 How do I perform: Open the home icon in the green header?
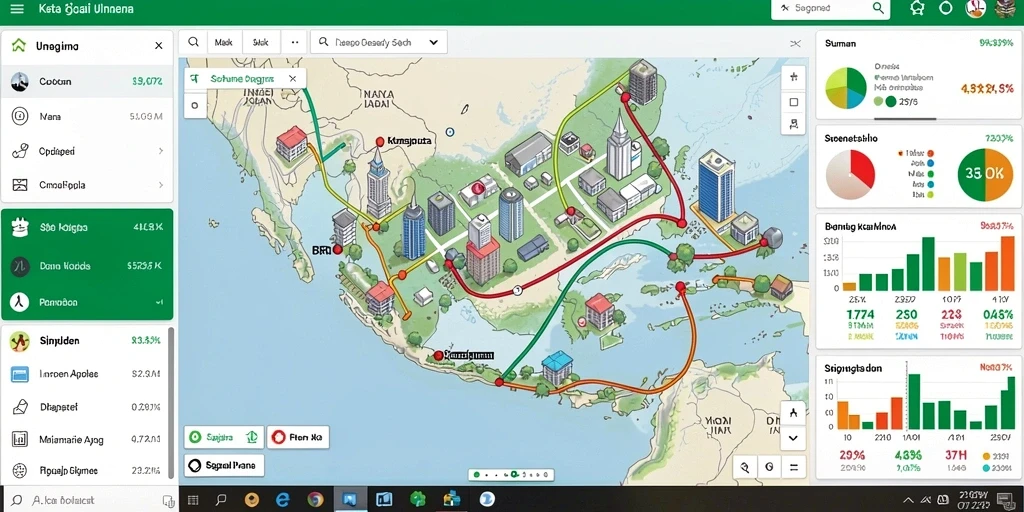917,8
